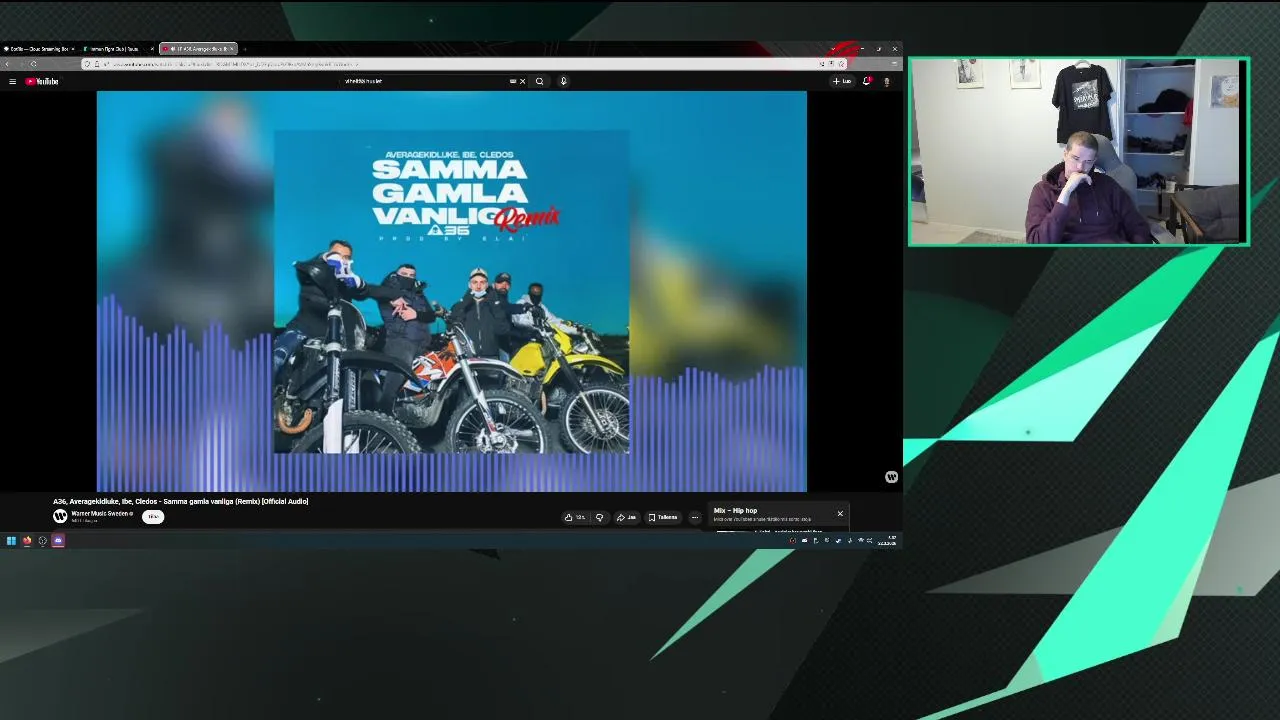The height and width of the screenshot is (720, 1280).
Task: Open a new browser tab
Action: tap(245, 49)
